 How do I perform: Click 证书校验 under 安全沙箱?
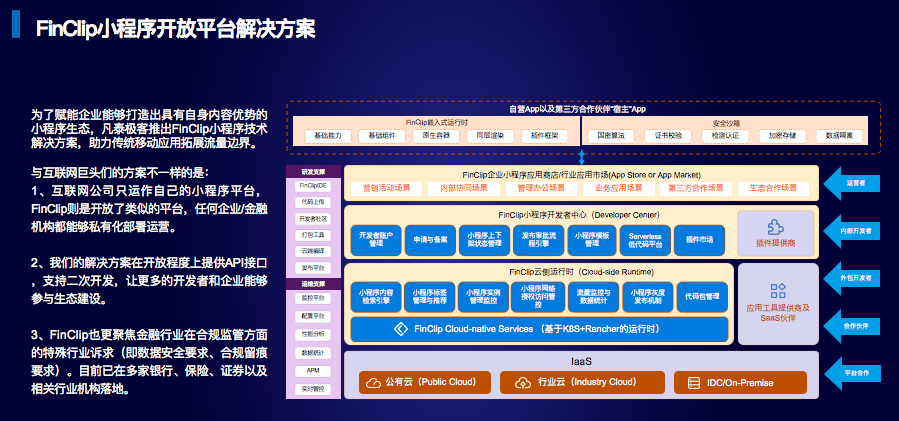coord(668,137)
